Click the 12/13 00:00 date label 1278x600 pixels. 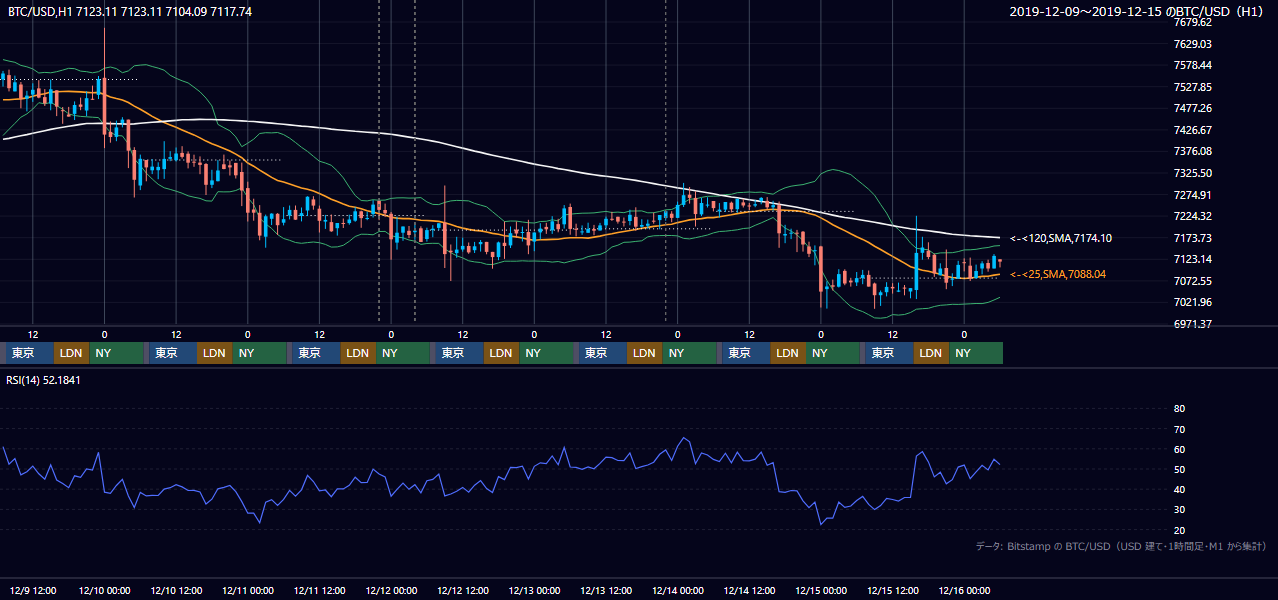tap(534, 590)
